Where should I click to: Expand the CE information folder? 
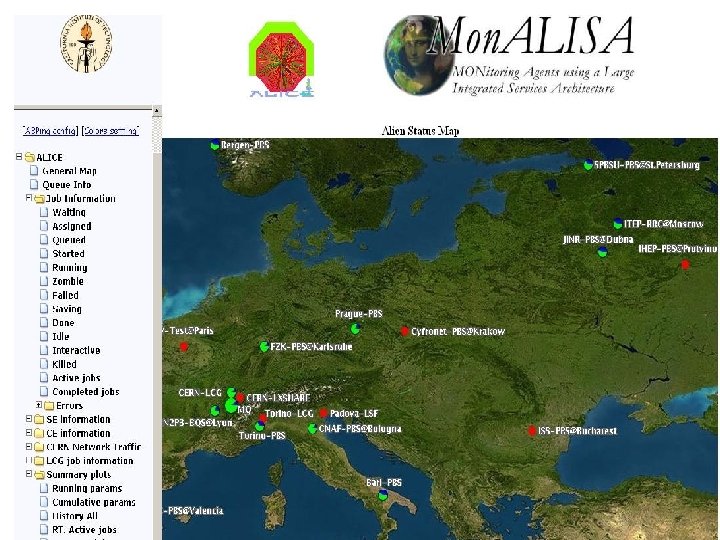coord(28,433)
